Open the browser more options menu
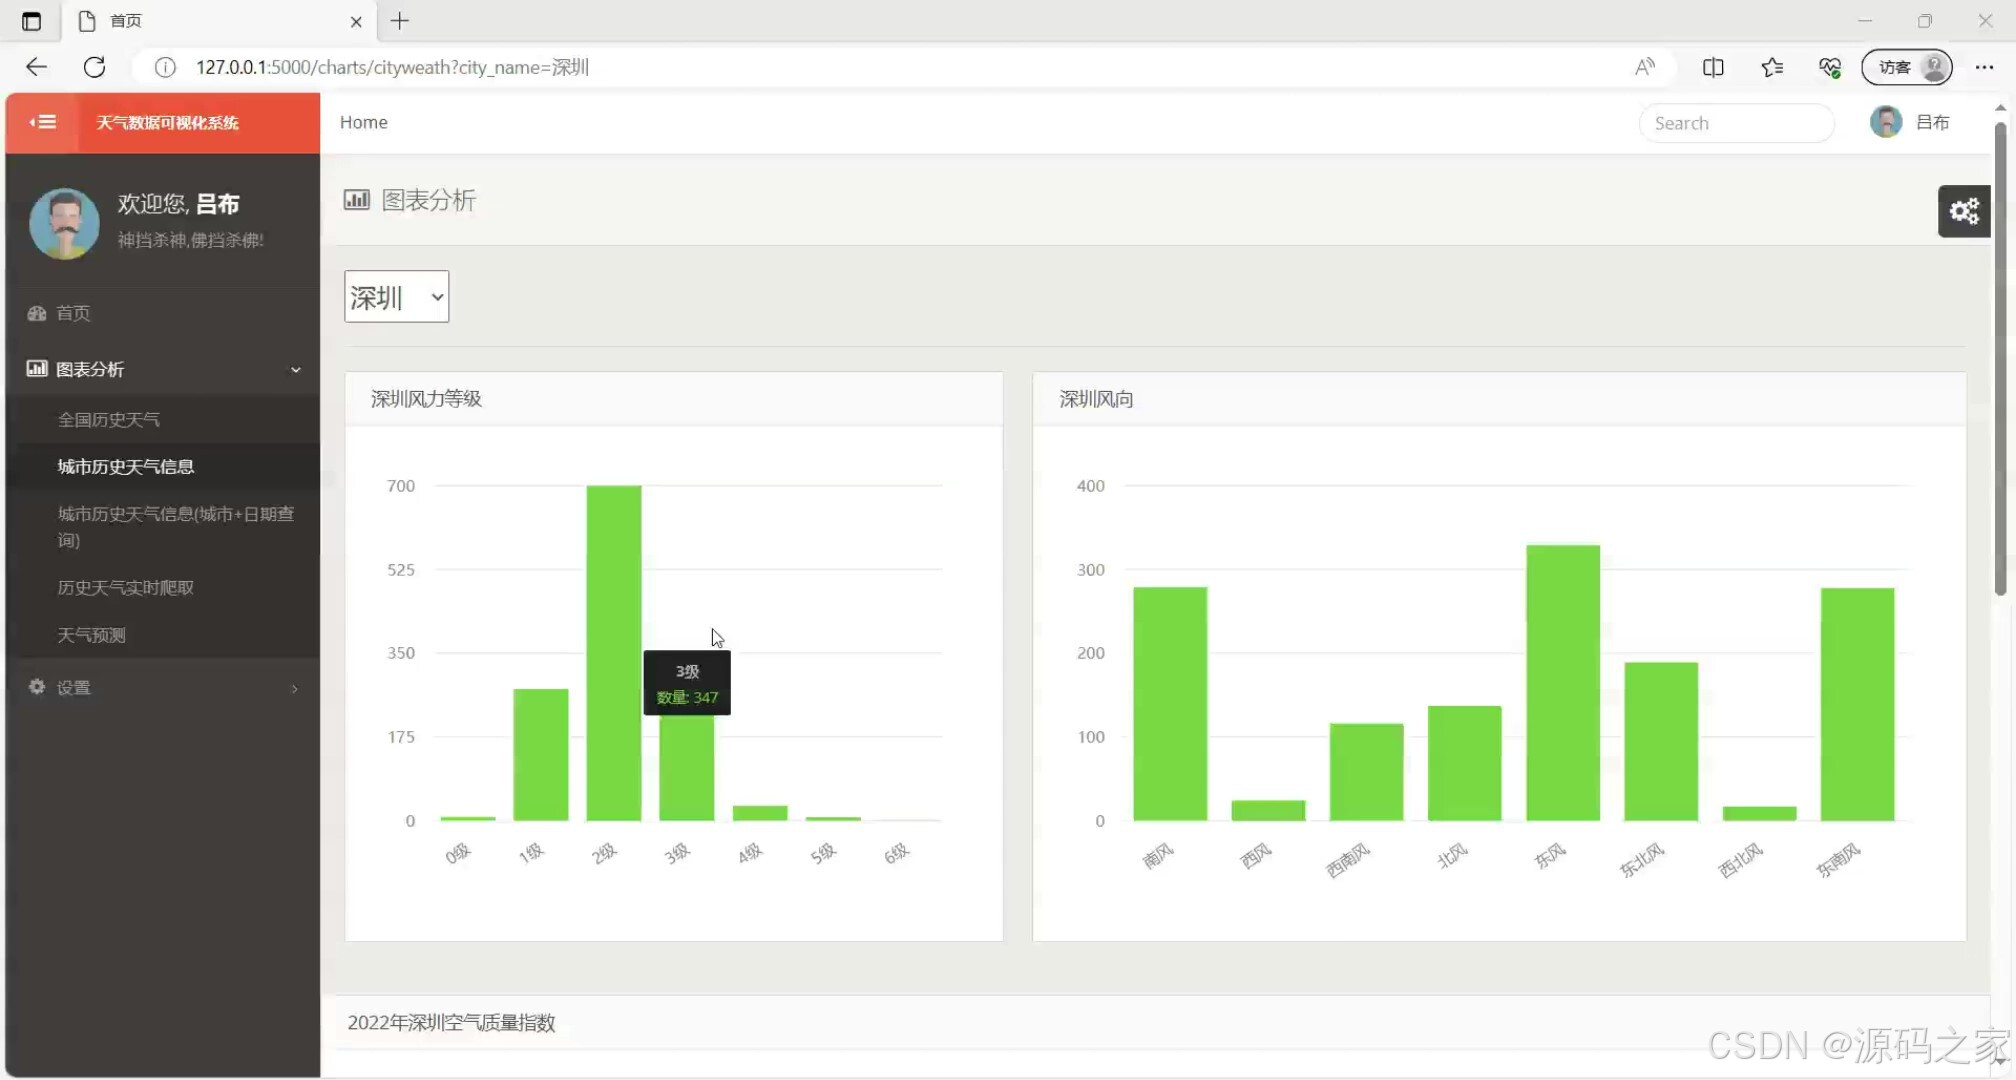The width and height of the screenshot is (2016, 1080). pyautogui.click(x=1984, y=67)
